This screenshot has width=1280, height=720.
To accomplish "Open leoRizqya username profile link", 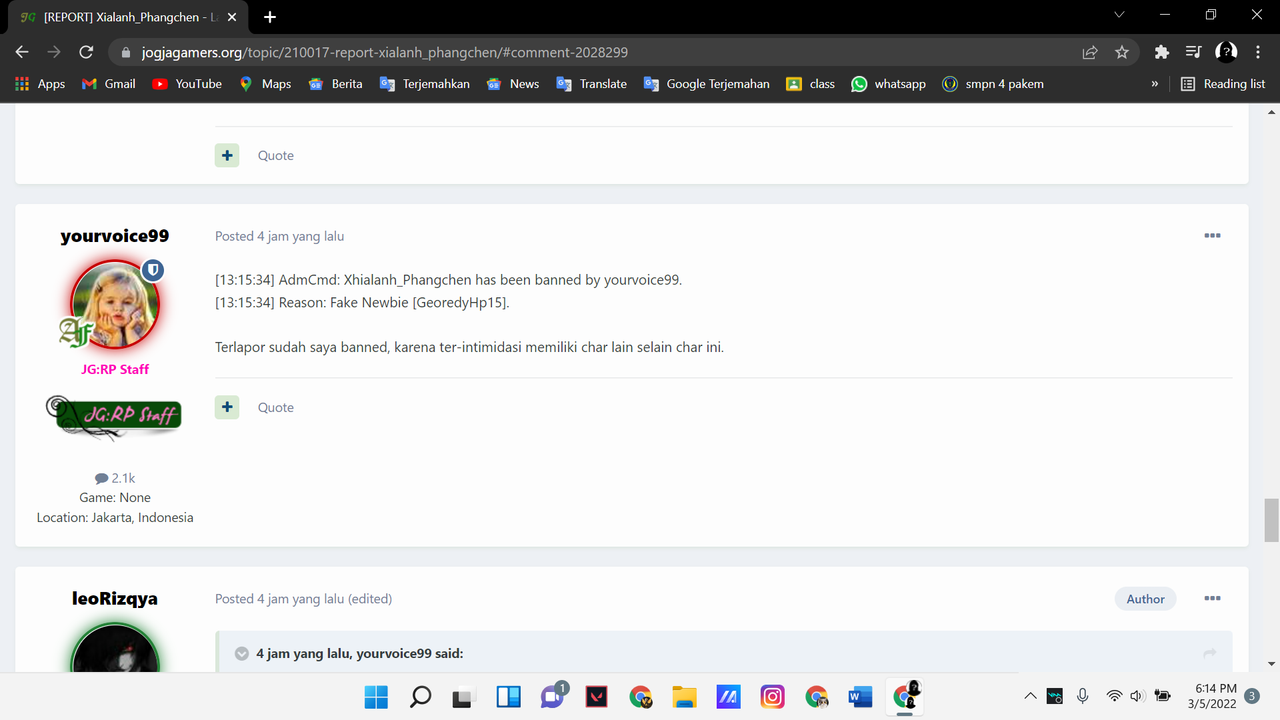I will click(x=115, y=599).
